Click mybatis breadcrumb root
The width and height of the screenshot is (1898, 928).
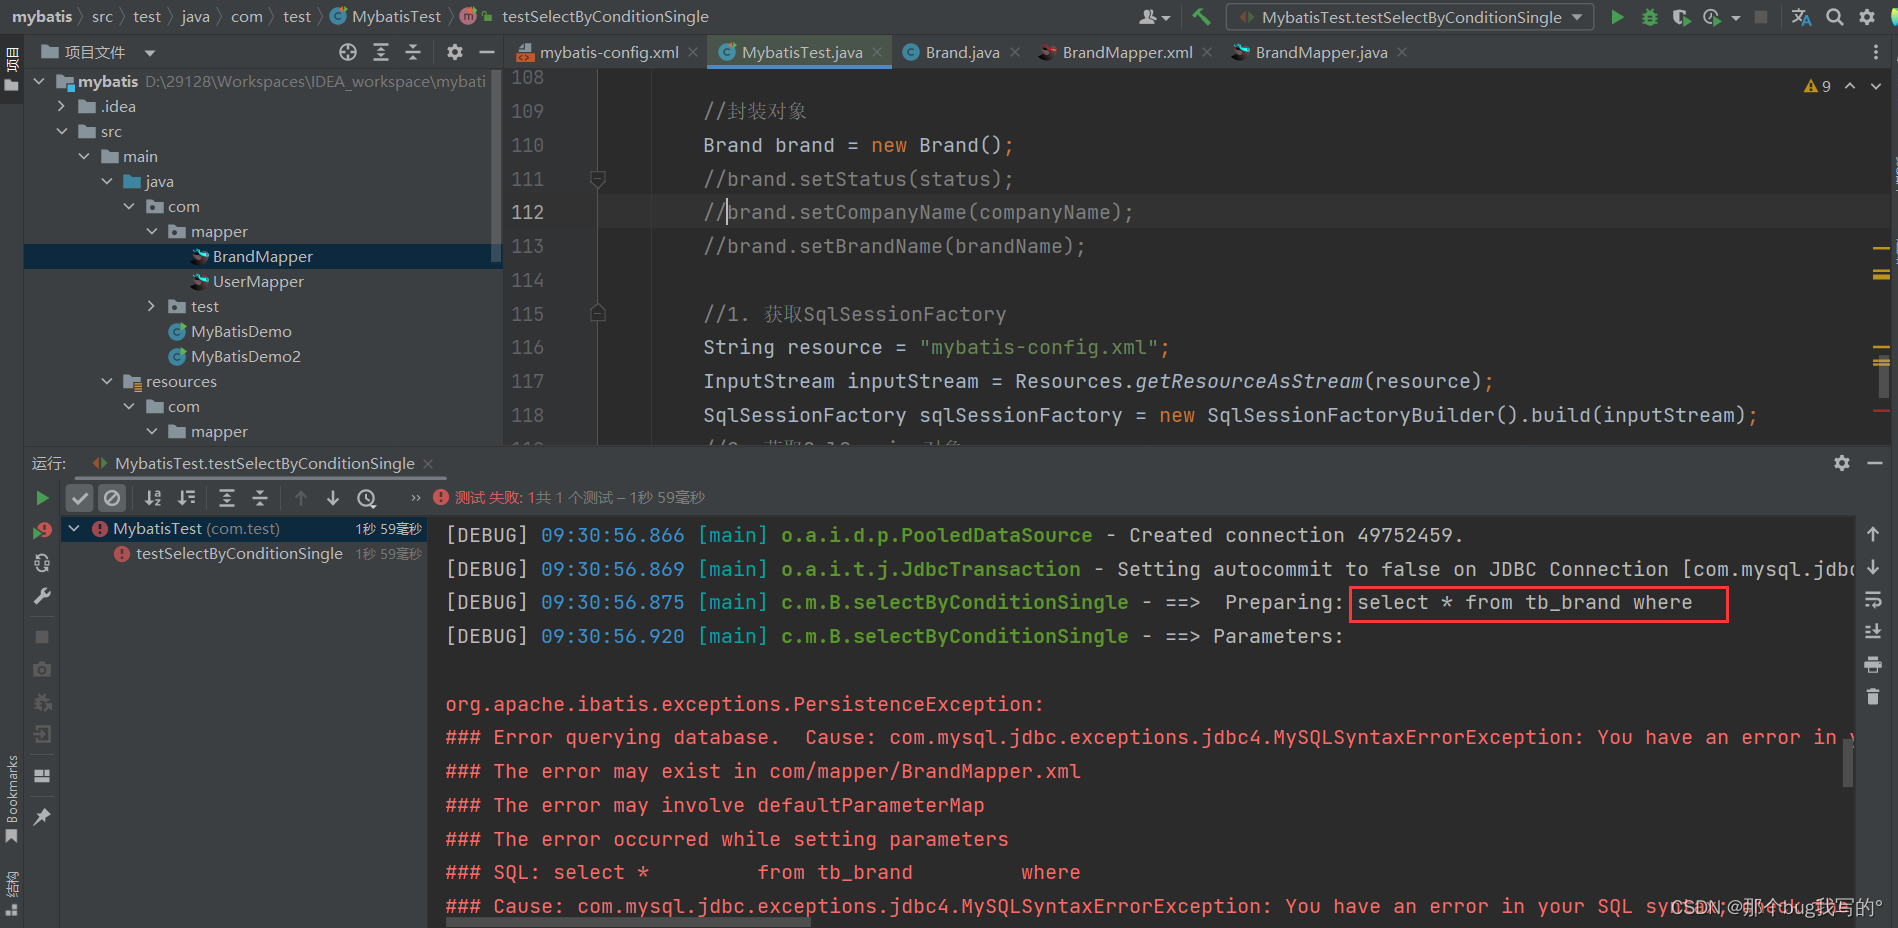click(42, 16)
